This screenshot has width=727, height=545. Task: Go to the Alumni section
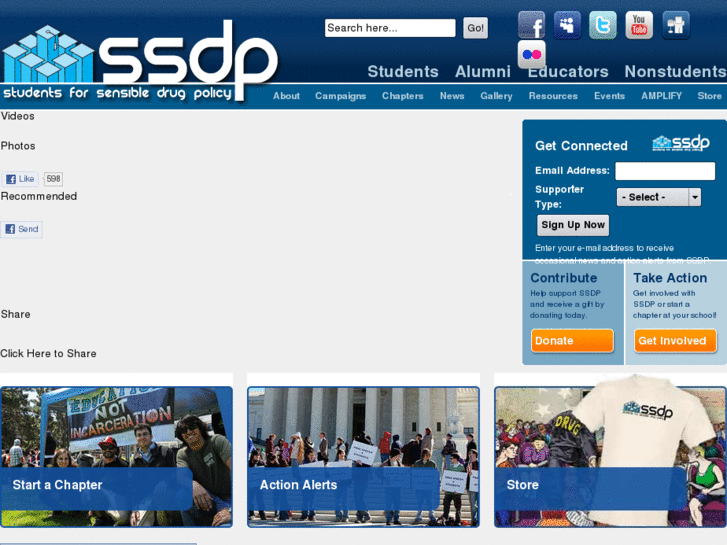483,71
